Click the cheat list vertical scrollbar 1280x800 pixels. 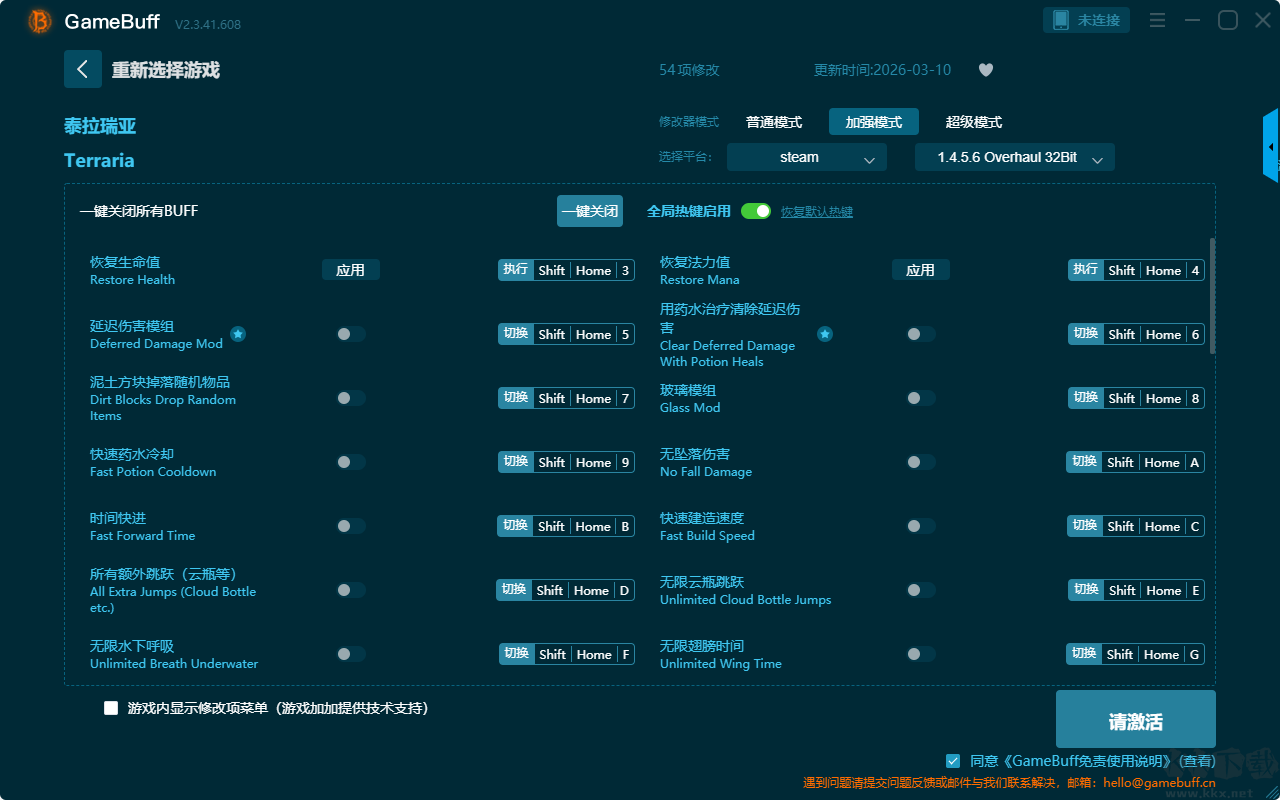1213,296
